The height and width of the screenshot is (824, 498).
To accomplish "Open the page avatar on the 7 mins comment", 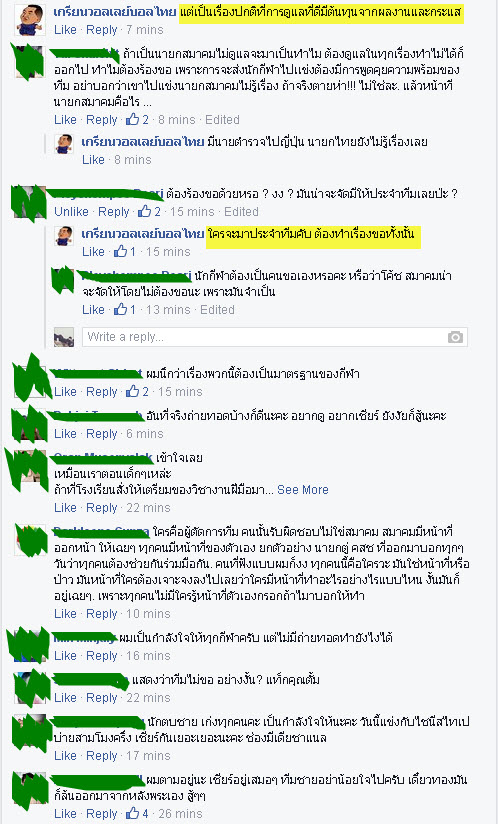I will (x=29, y=20).
